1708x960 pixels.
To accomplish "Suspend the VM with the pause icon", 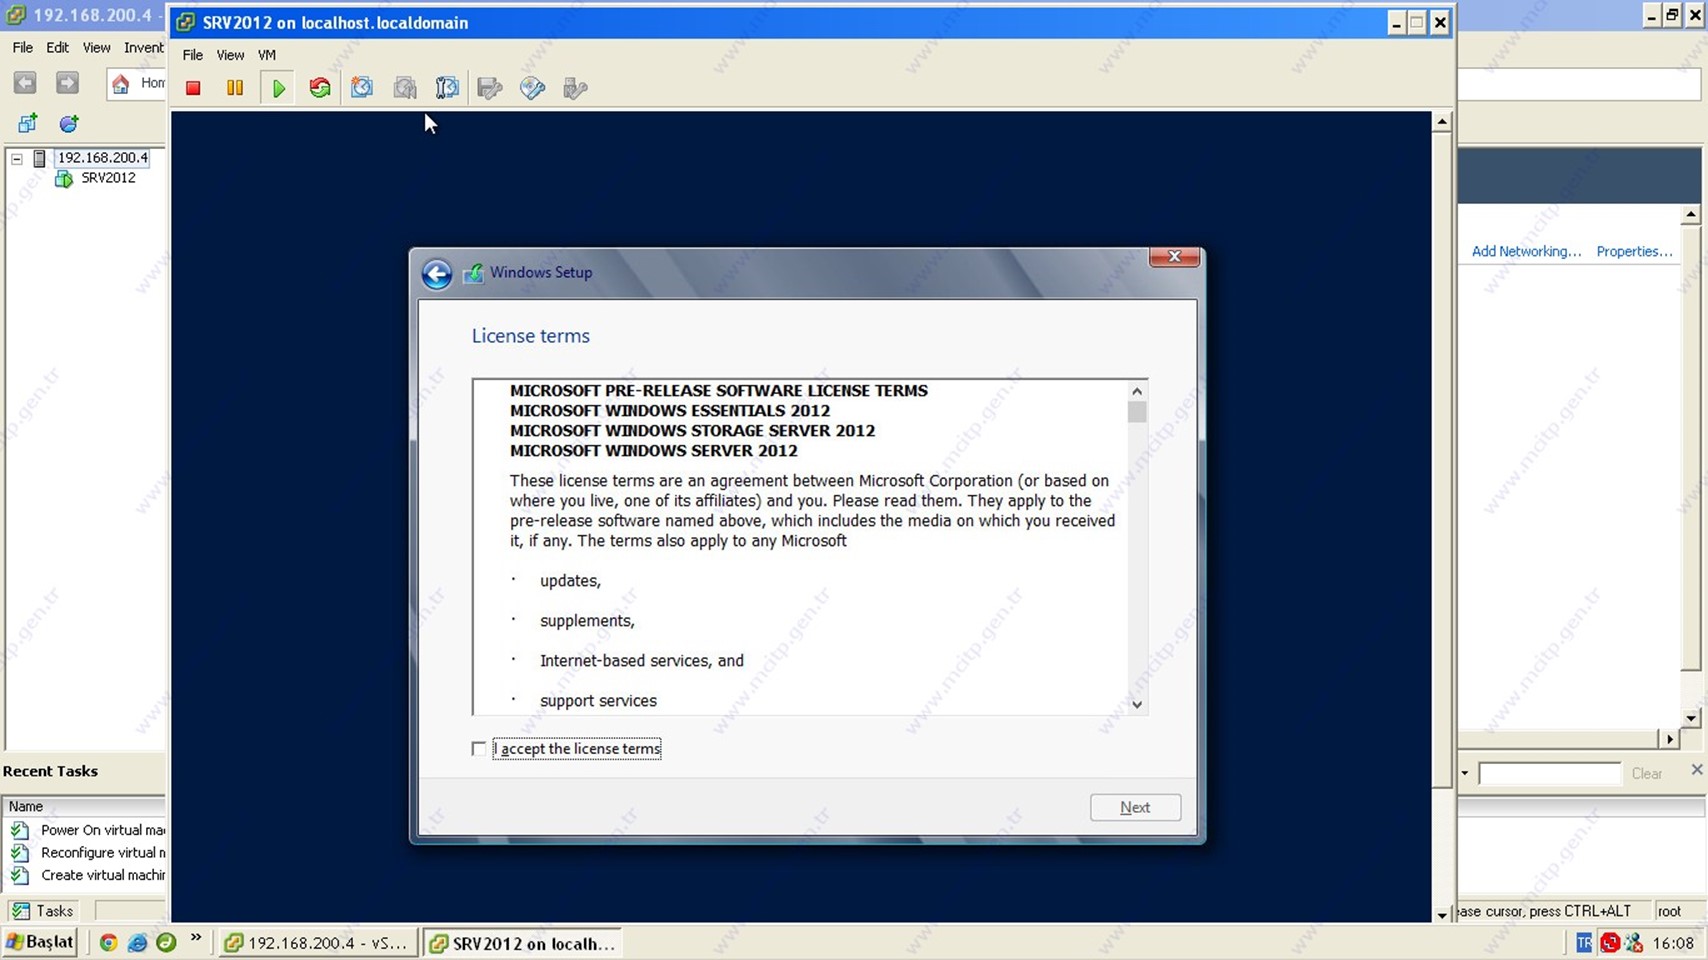I will click(x=235, y=88).
